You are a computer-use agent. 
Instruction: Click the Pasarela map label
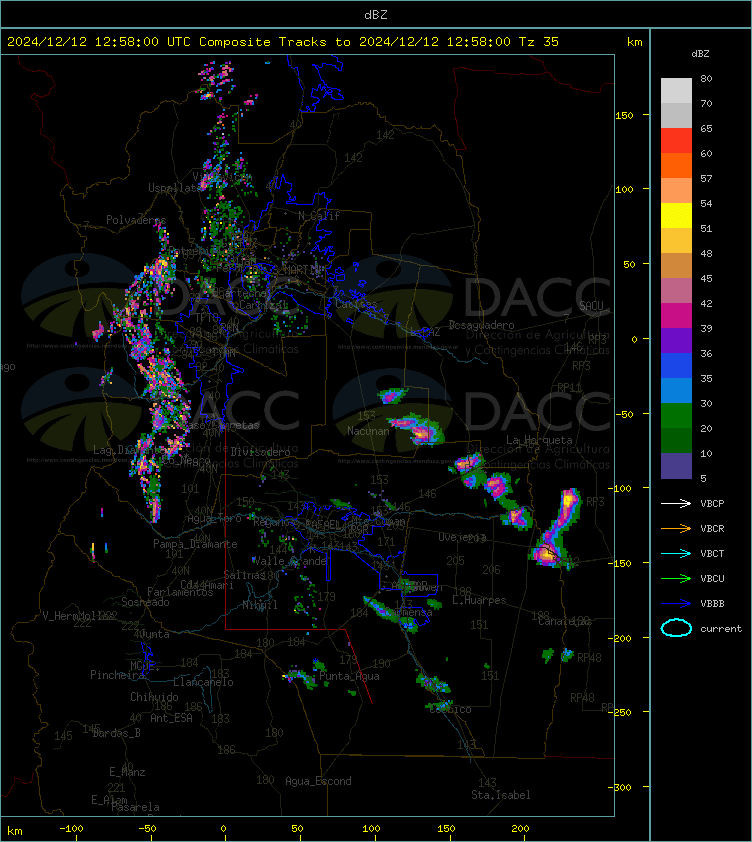pyautogui.click(x=135, y=807)
